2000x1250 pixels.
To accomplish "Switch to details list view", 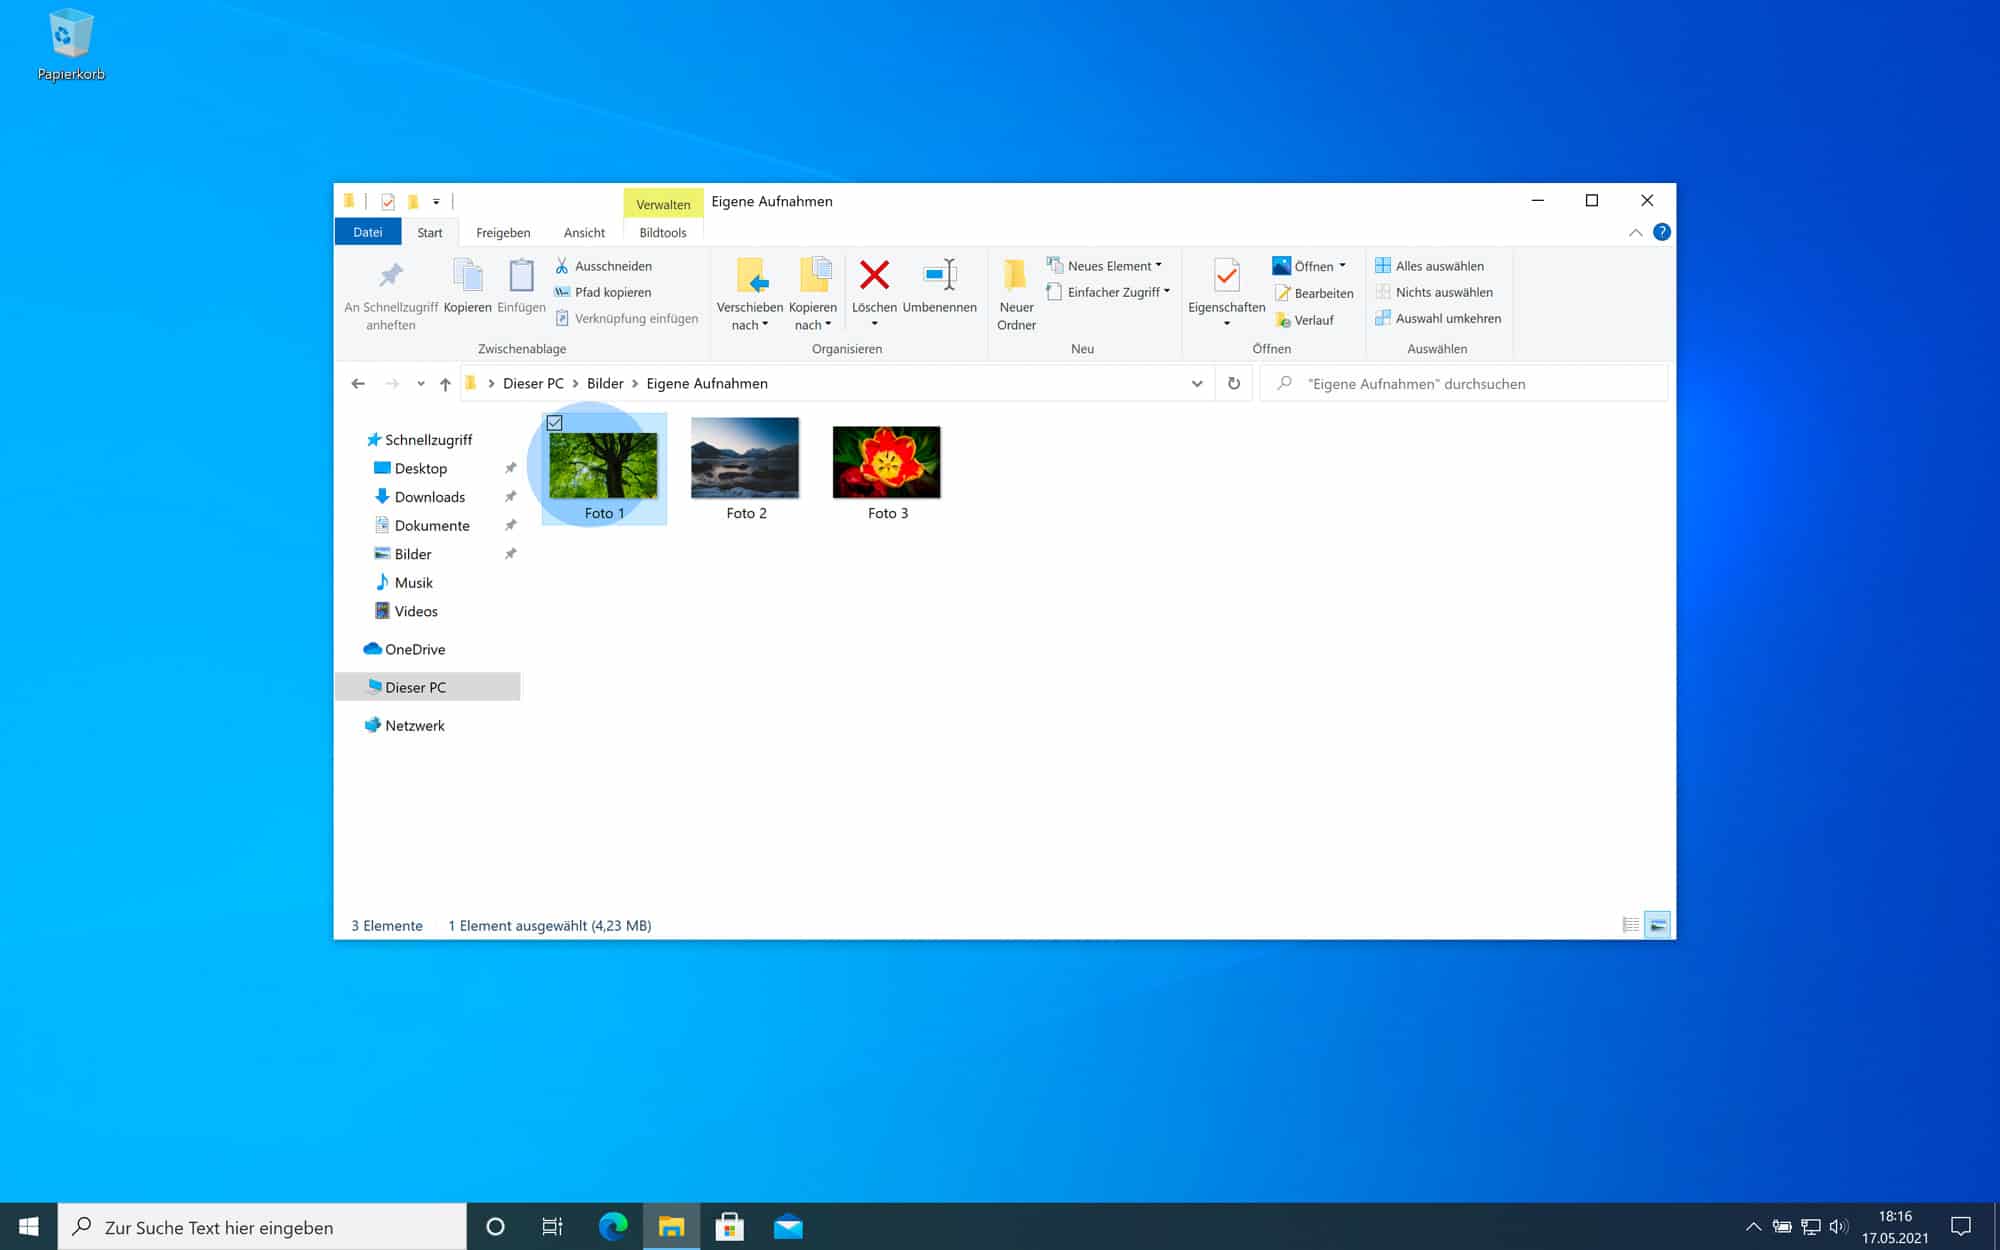I will tap(1631, 925).
